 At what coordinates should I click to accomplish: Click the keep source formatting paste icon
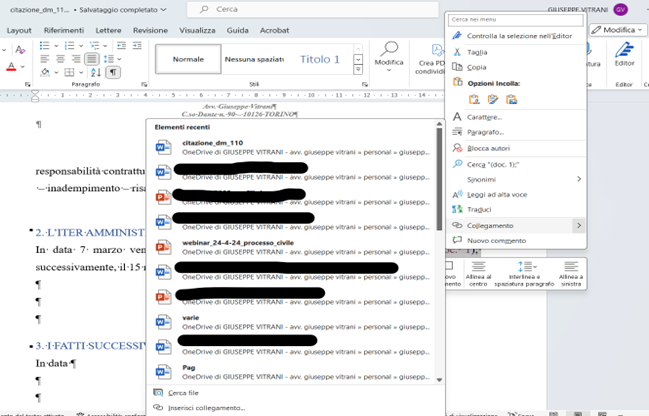point(474,99)
